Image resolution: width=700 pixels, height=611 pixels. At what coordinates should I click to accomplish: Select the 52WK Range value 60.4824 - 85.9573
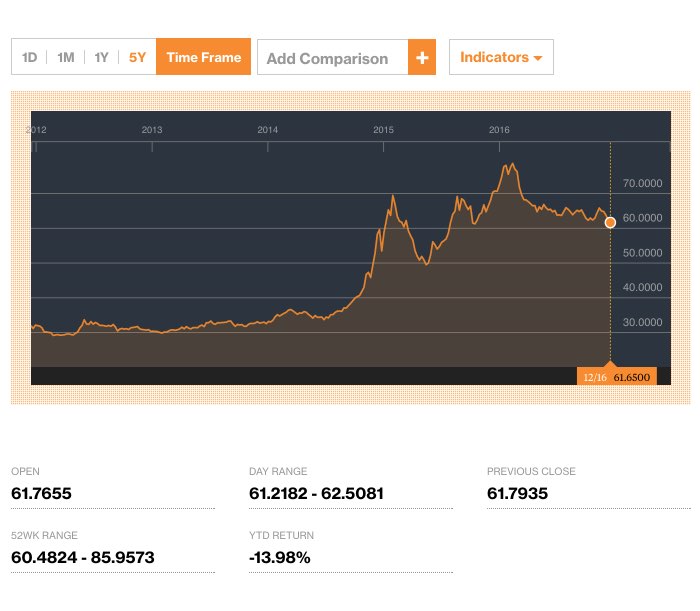click(83, 557)
